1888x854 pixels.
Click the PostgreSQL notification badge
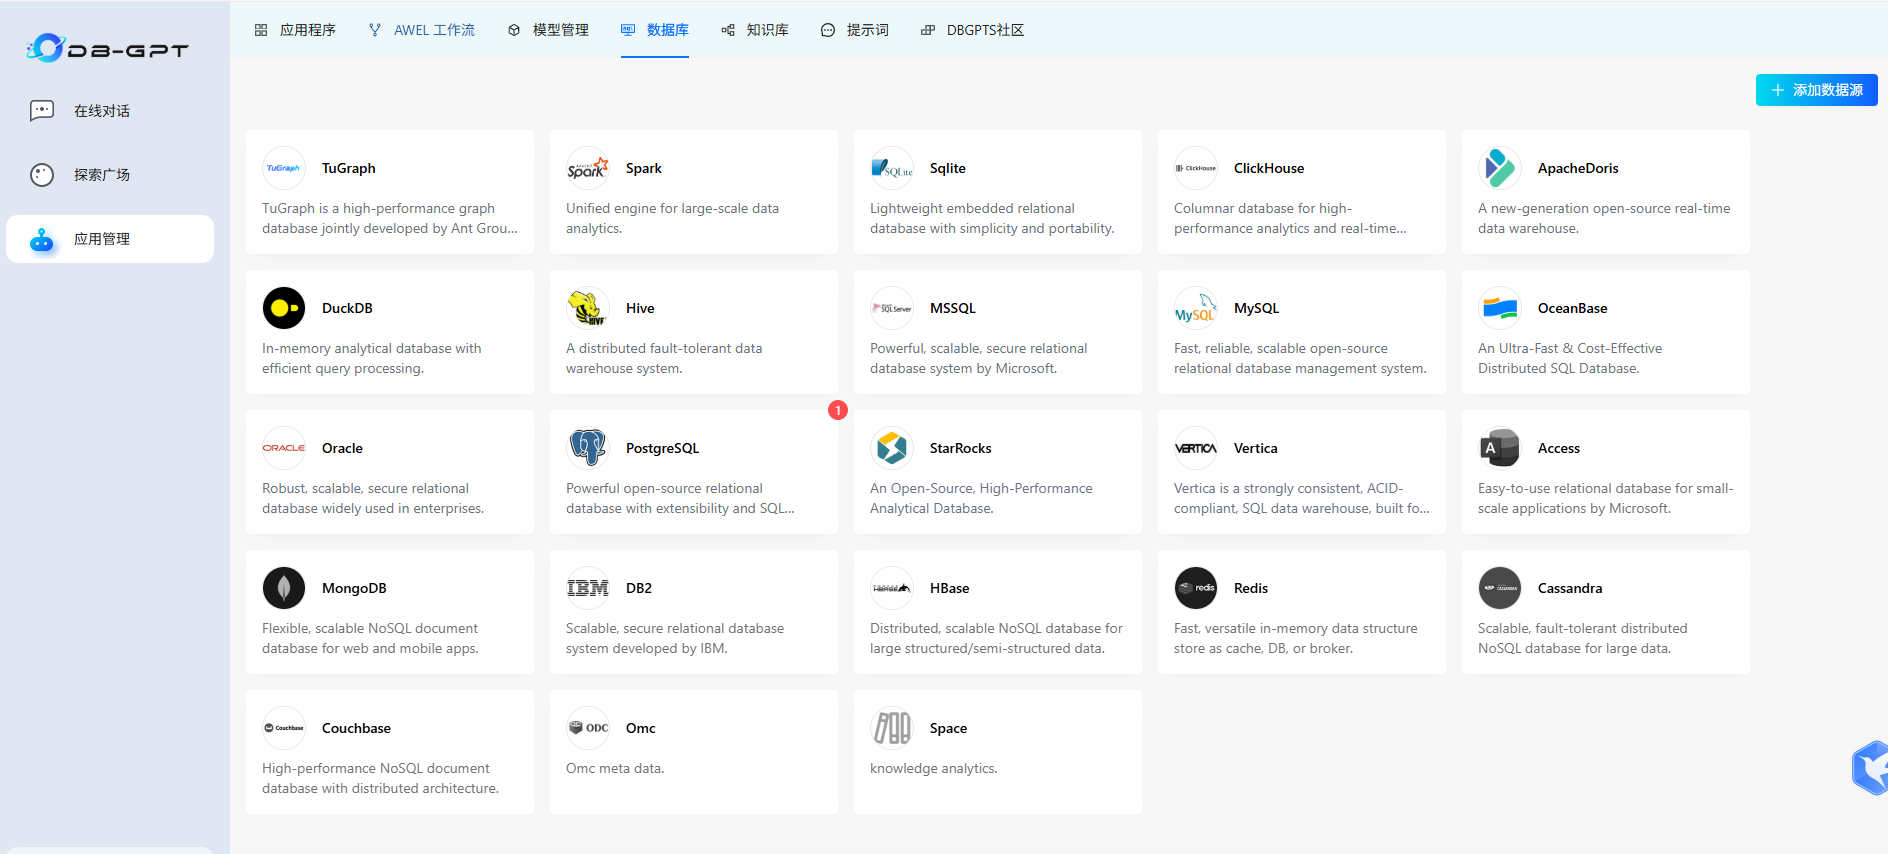pos(838,410)
